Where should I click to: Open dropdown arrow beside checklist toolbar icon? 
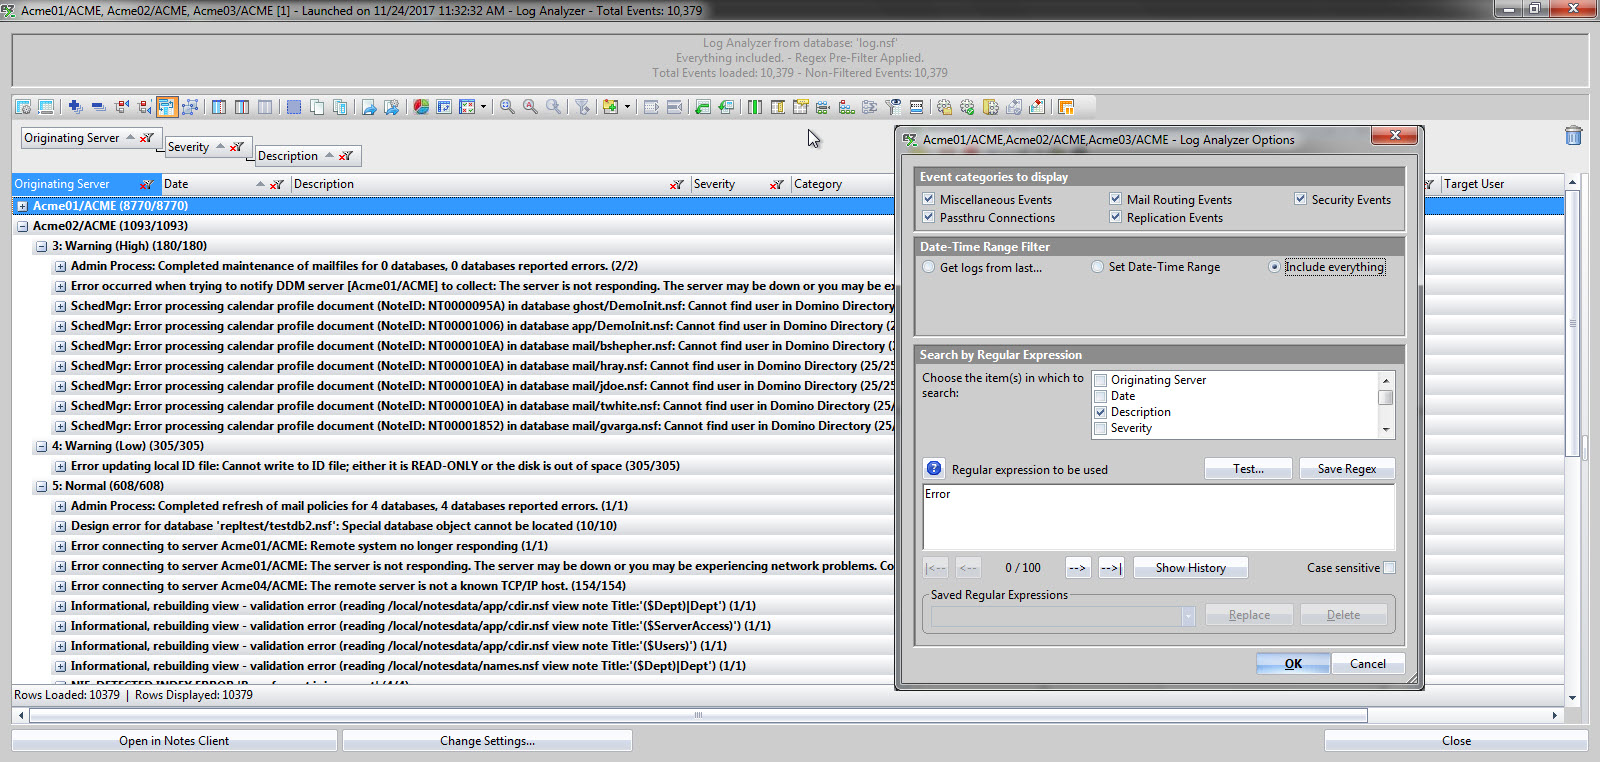coord(483,107)
